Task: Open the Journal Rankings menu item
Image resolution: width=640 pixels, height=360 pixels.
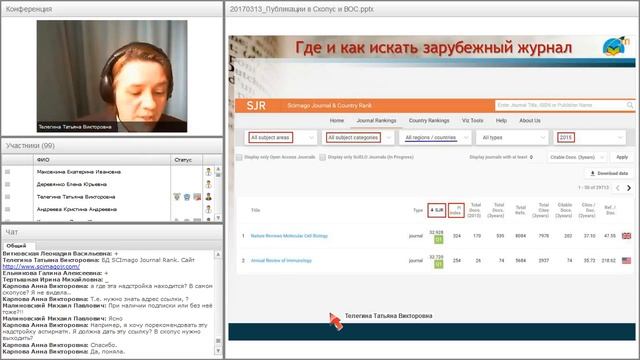Action: (x=376, y=120)
